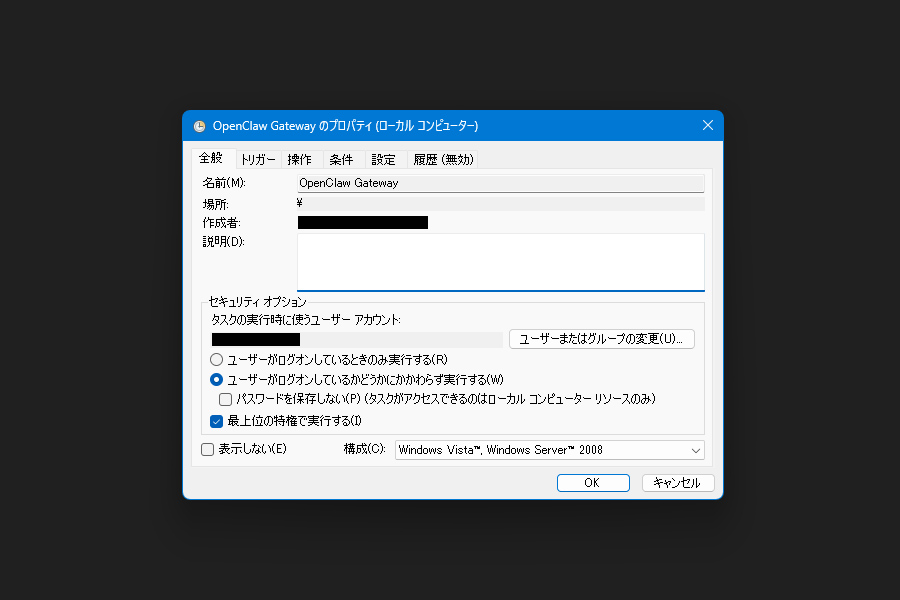900x600 pixels.
Task: Click the clock icon in the title bar
Action: [198, 125]
